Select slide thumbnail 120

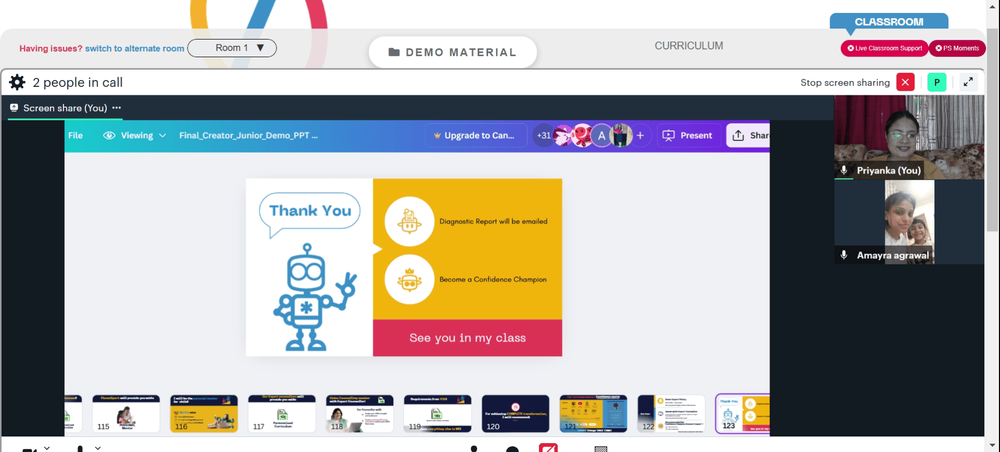coord(515,413)
